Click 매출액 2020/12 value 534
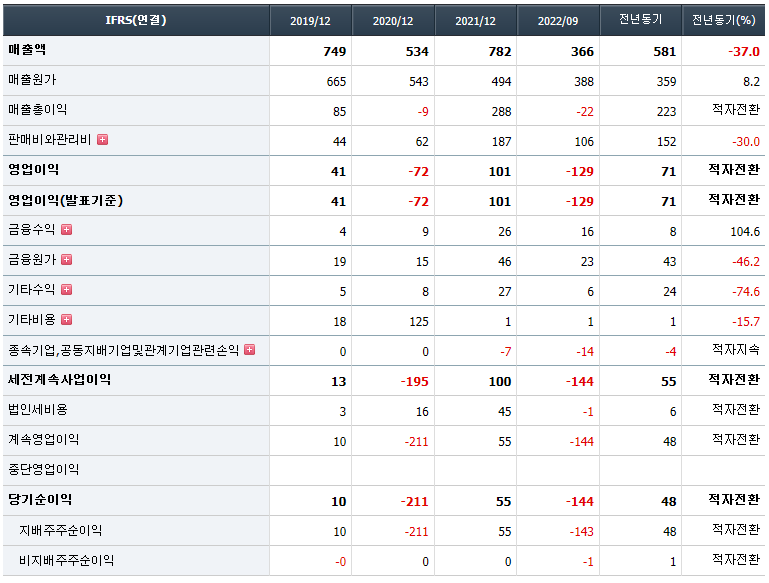769x583 pixels. [417, 51]
